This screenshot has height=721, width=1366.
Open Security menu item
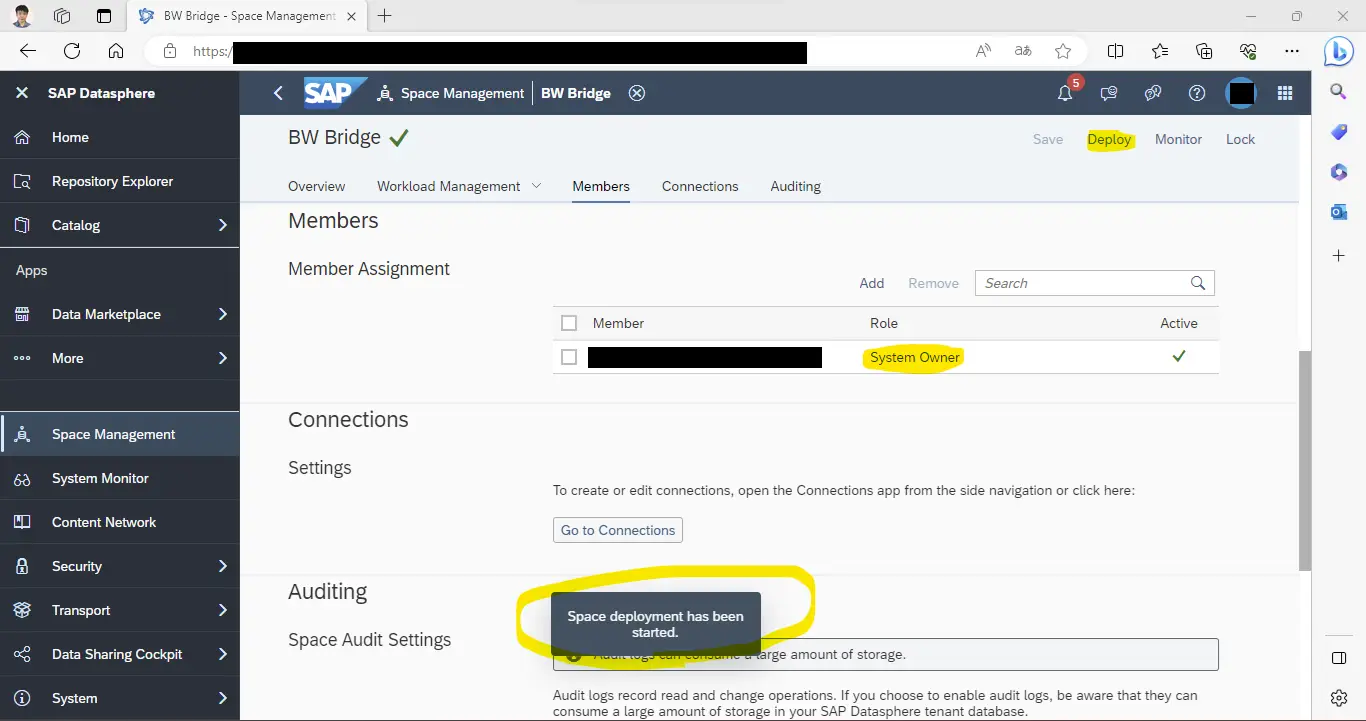(x=120, y=566)
